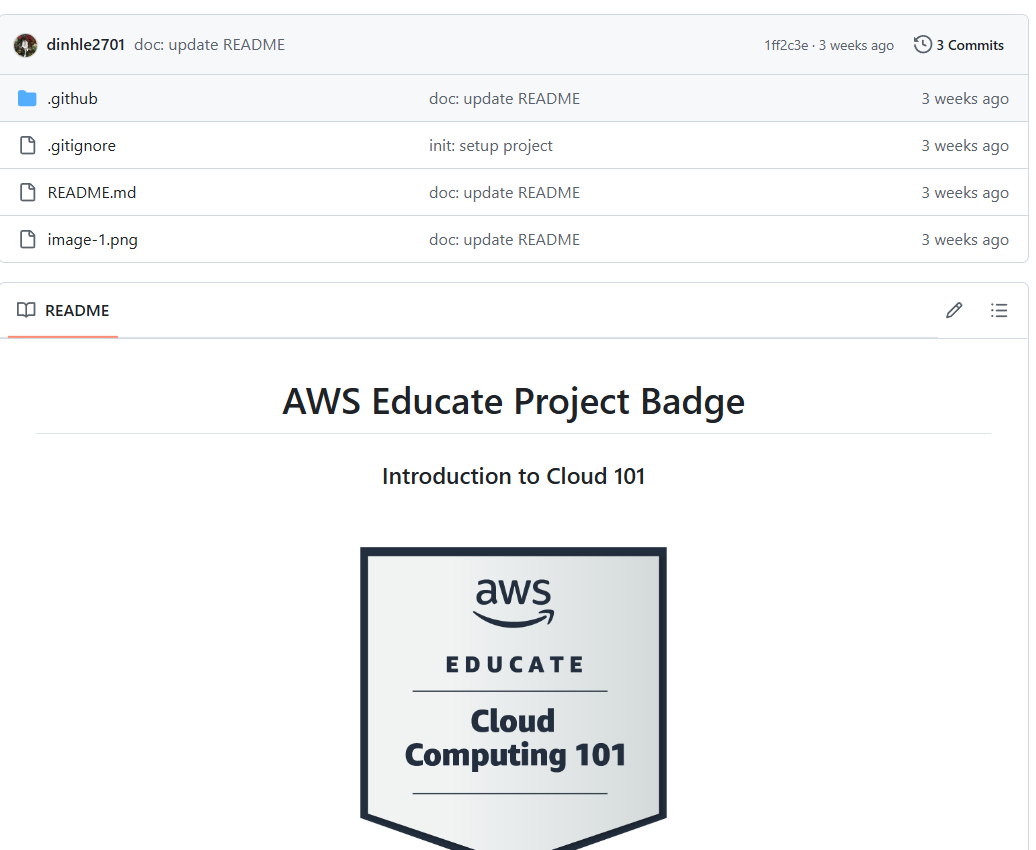Edit README using the pencil icon

tap(953, 310)
